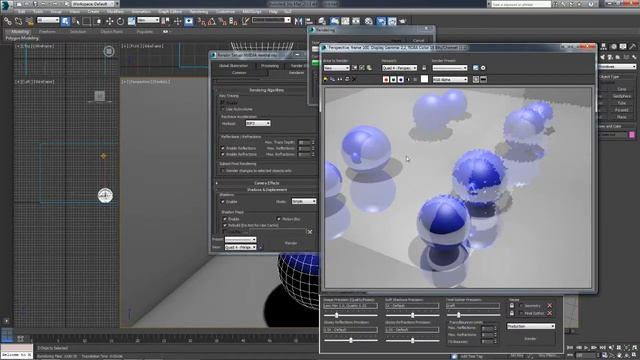Check Render changes to selected objects only
The width and height of the screenshot is (640, 360).
tap(223, 171)
